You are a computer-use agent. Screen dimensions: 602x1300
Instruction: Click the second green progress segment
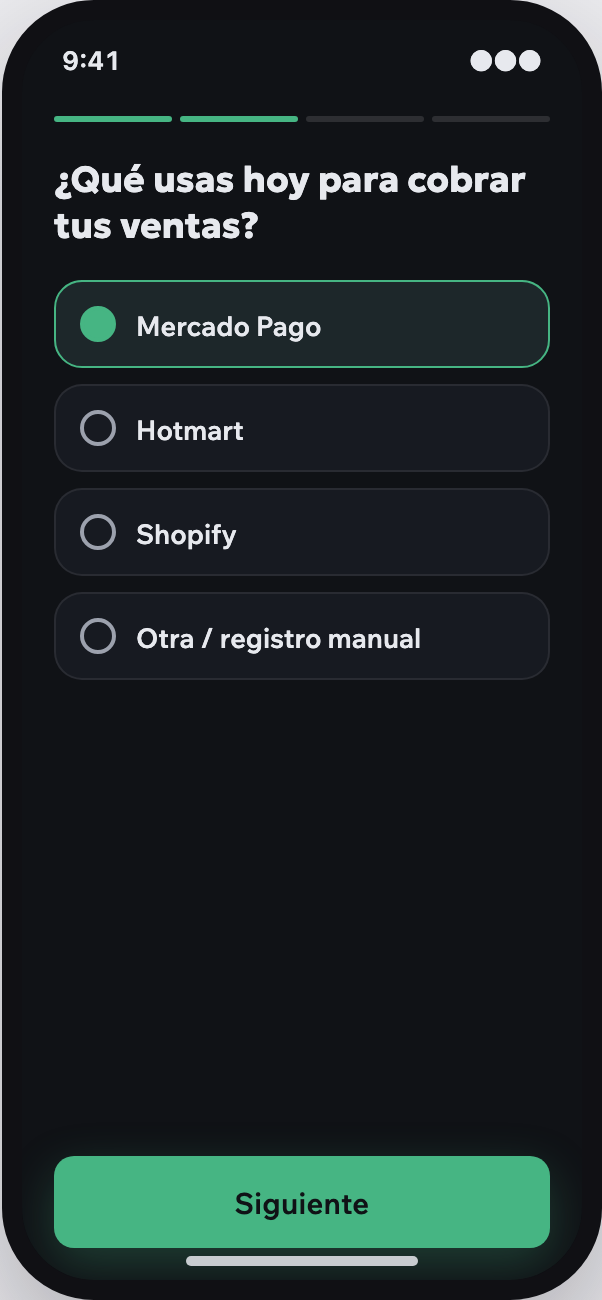(x=239, y=119)
